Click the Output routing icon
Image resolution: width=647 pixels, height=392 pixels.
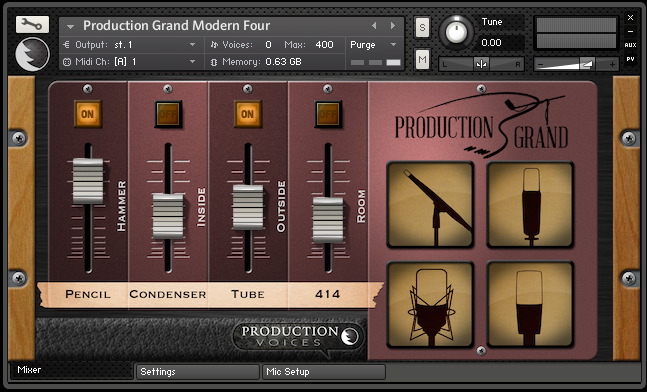point(66,45)
